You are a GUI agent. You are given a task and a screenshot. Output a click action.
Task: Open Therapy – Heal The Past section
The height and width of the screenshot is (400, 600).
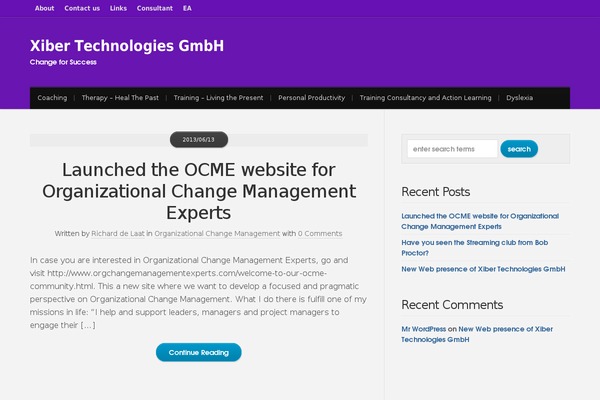(x=120, y=98)
